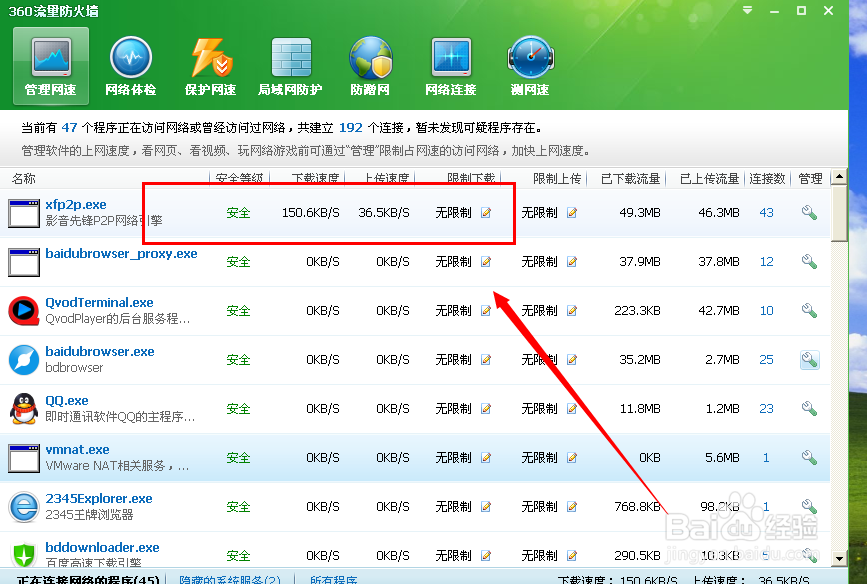Edit upload limit for vmnat.exe

tap(572, 457)
